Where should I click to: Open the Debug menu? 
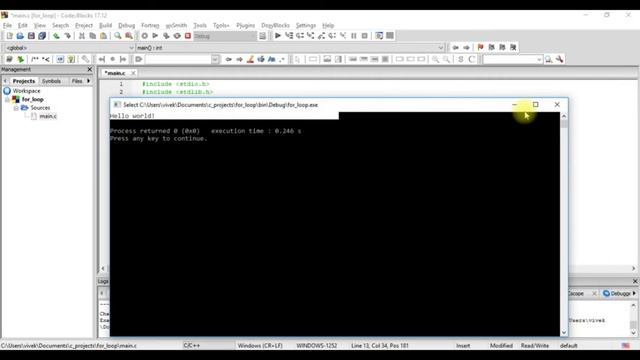[127, 25]
